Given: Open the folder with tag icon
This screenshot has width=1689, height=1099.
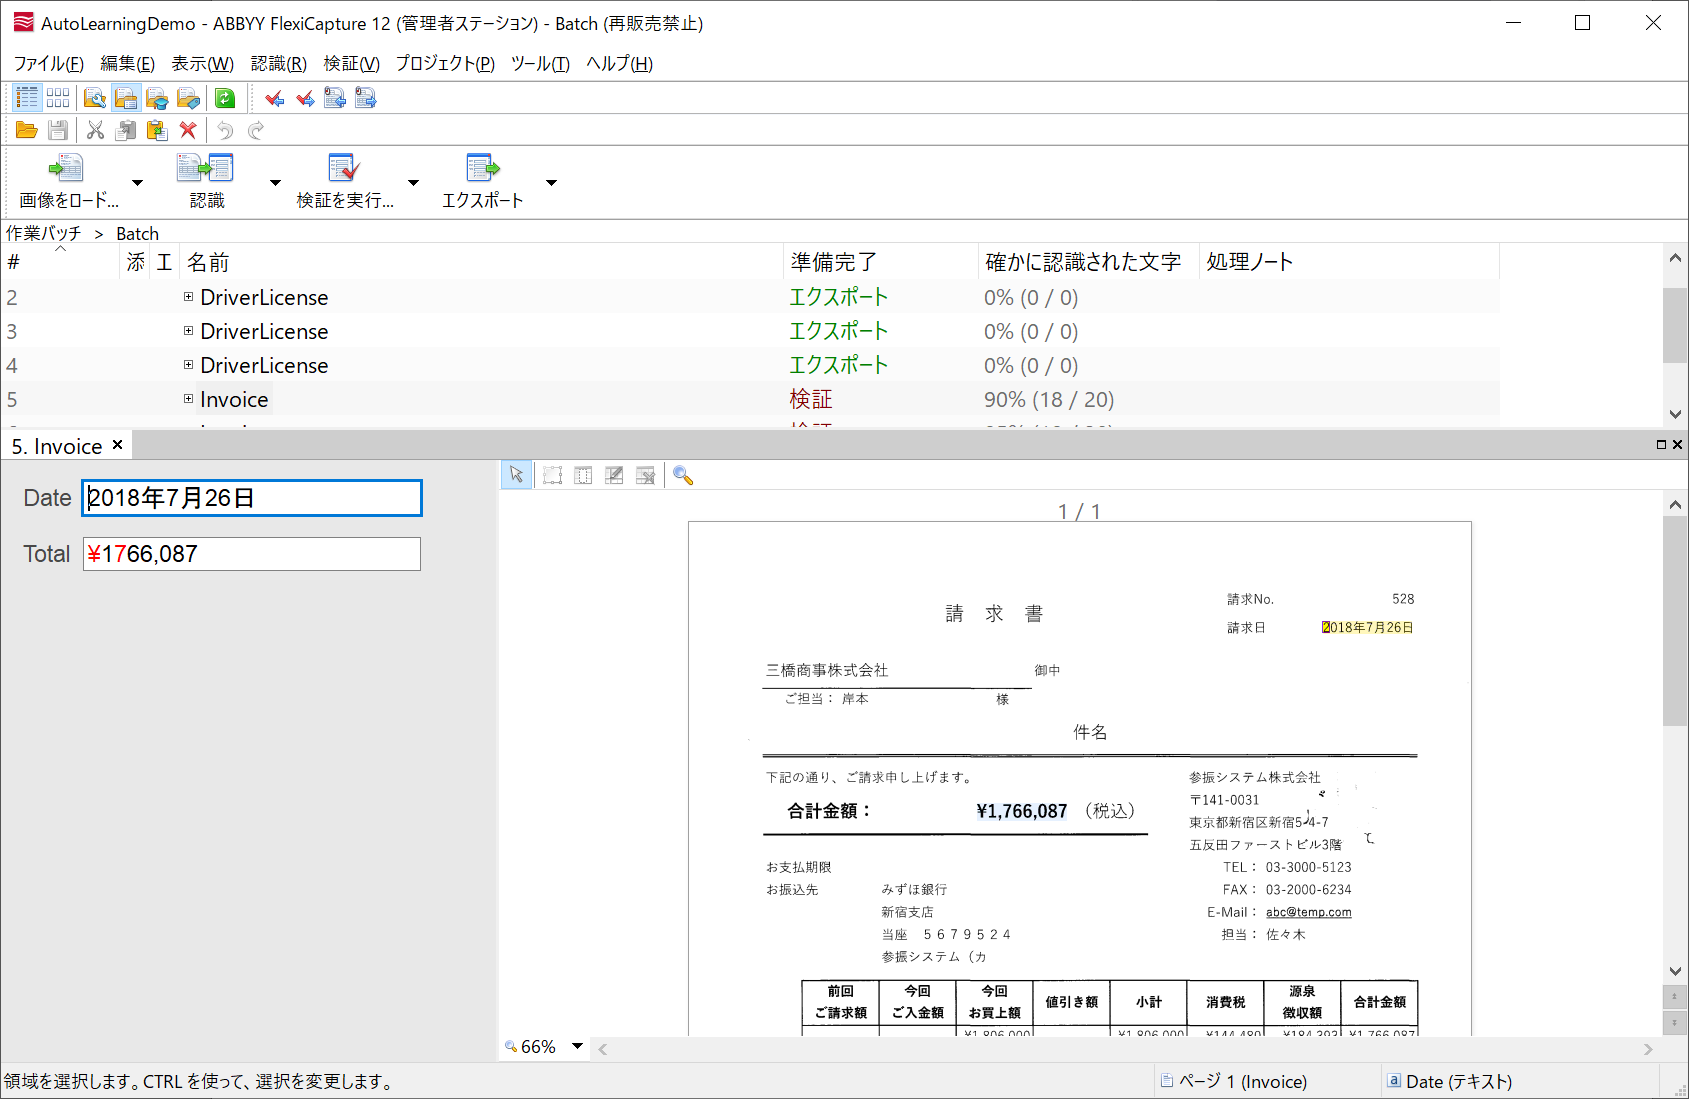Looking at the screenshot, I should click(x=188, y=98).
